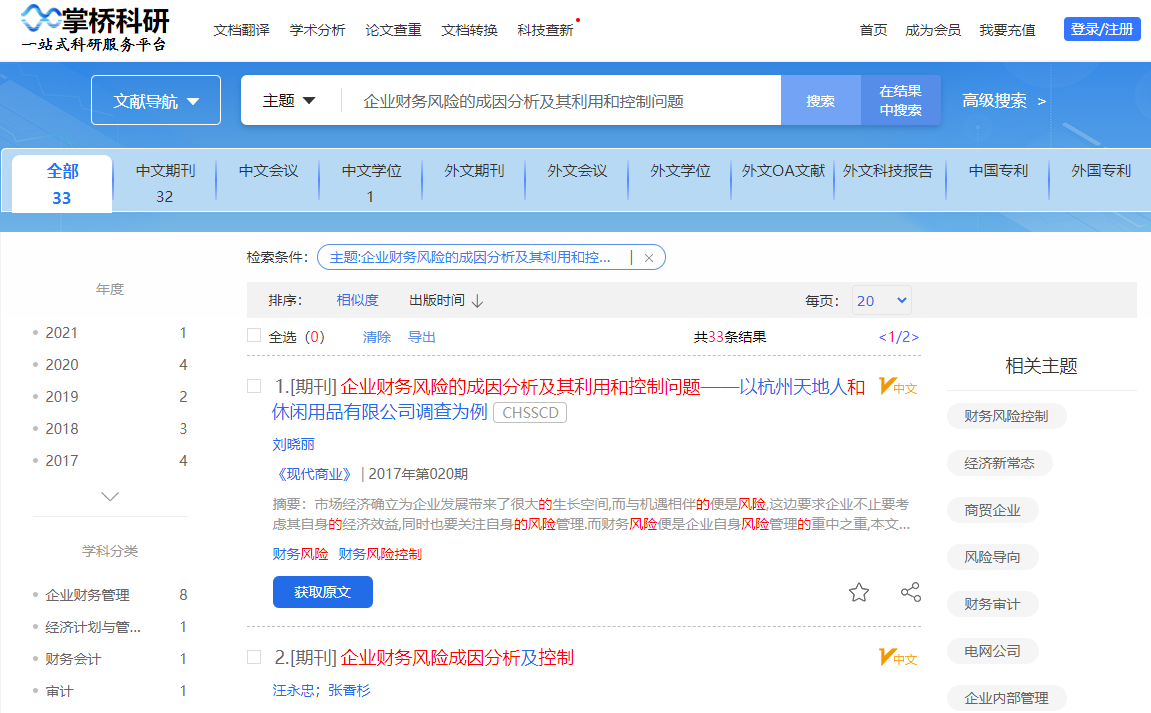Star the first result to favorite it
Screen dimensions: 1151x713
[859, 592]
